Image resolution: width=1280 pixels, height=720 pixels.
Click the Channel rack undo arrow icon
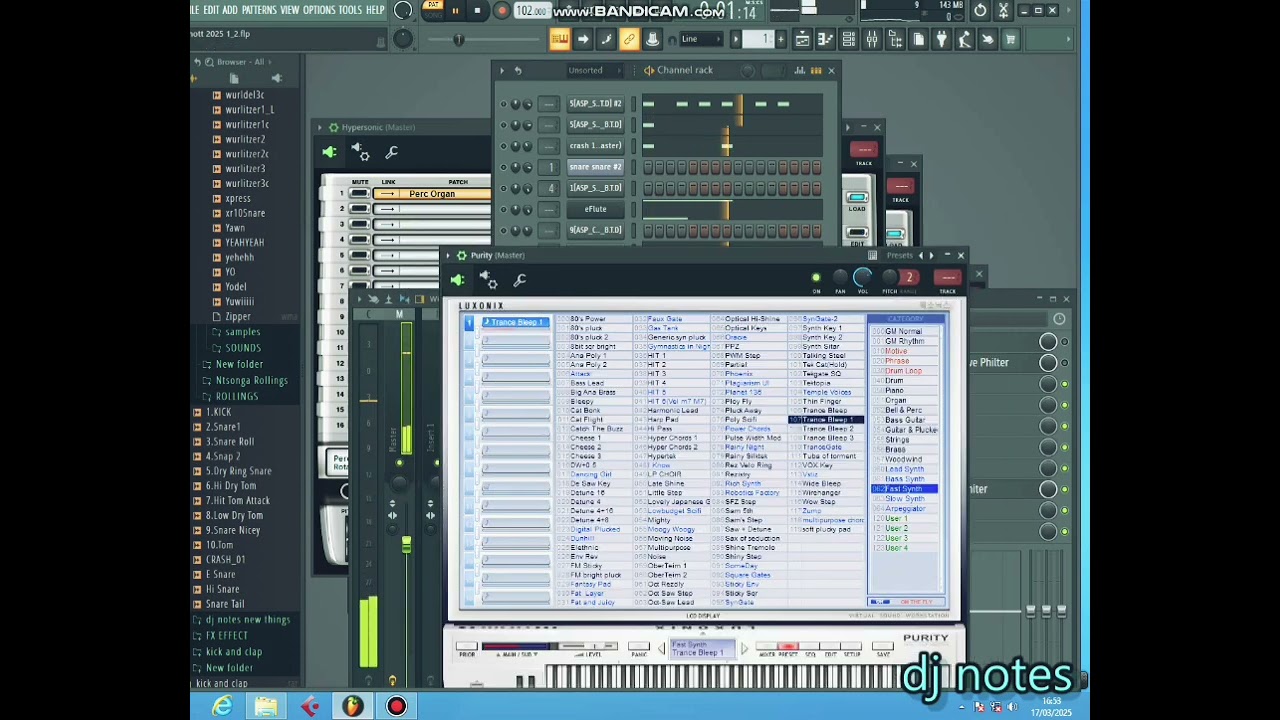pos(518,70)
